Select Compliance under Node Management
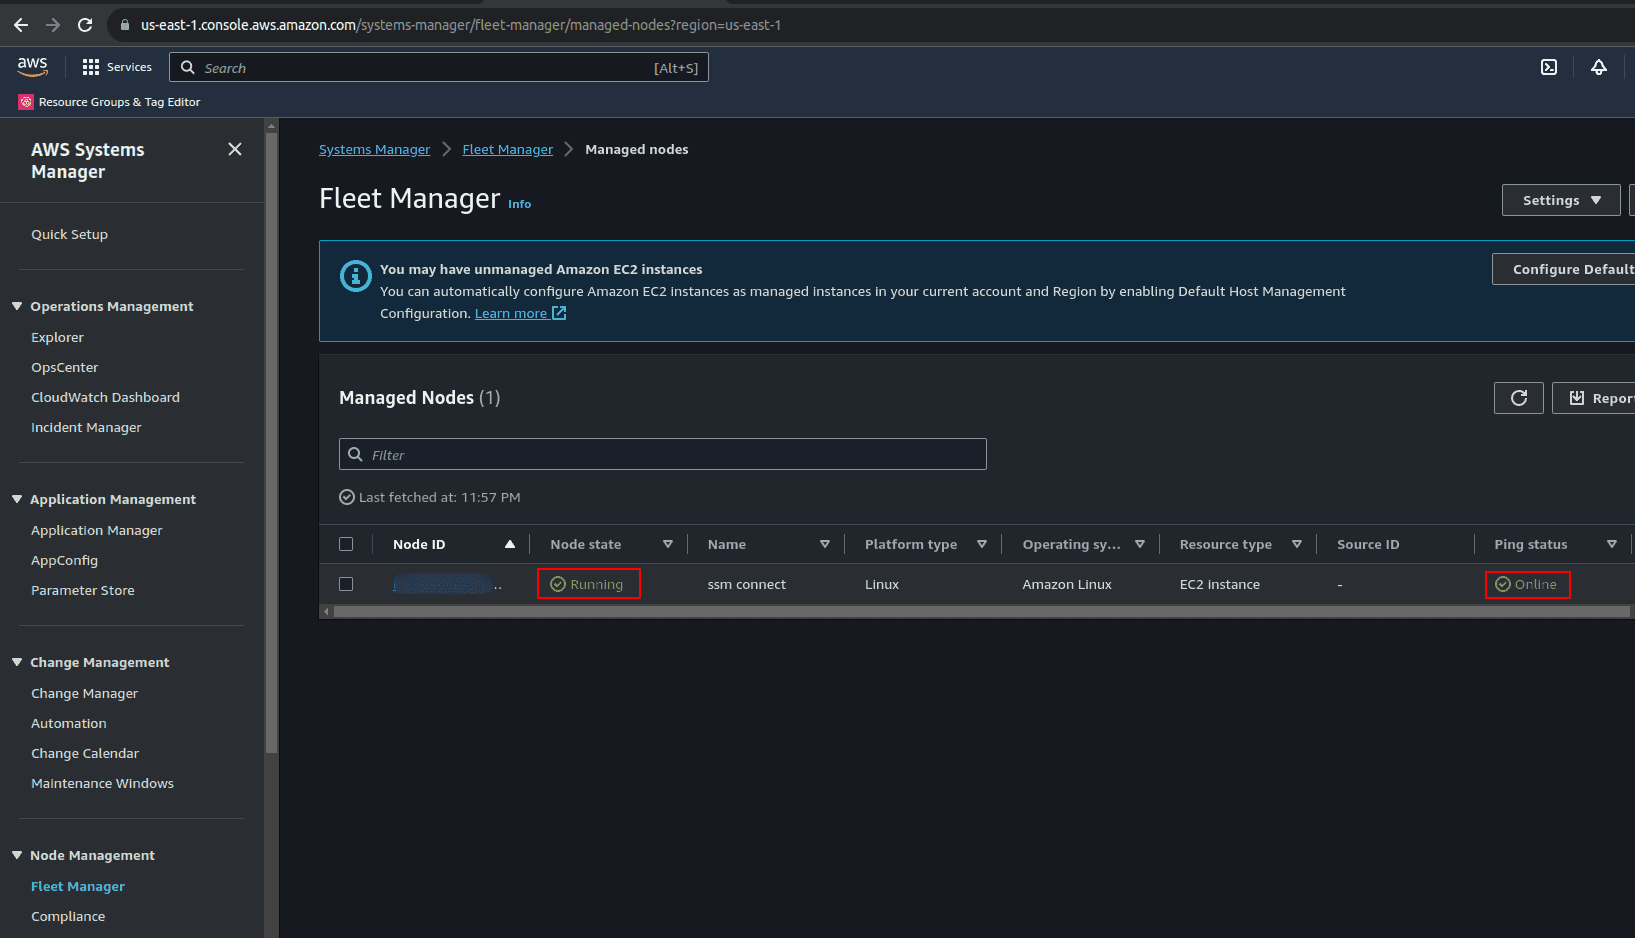1635x938 pixels. pos(68,915)
